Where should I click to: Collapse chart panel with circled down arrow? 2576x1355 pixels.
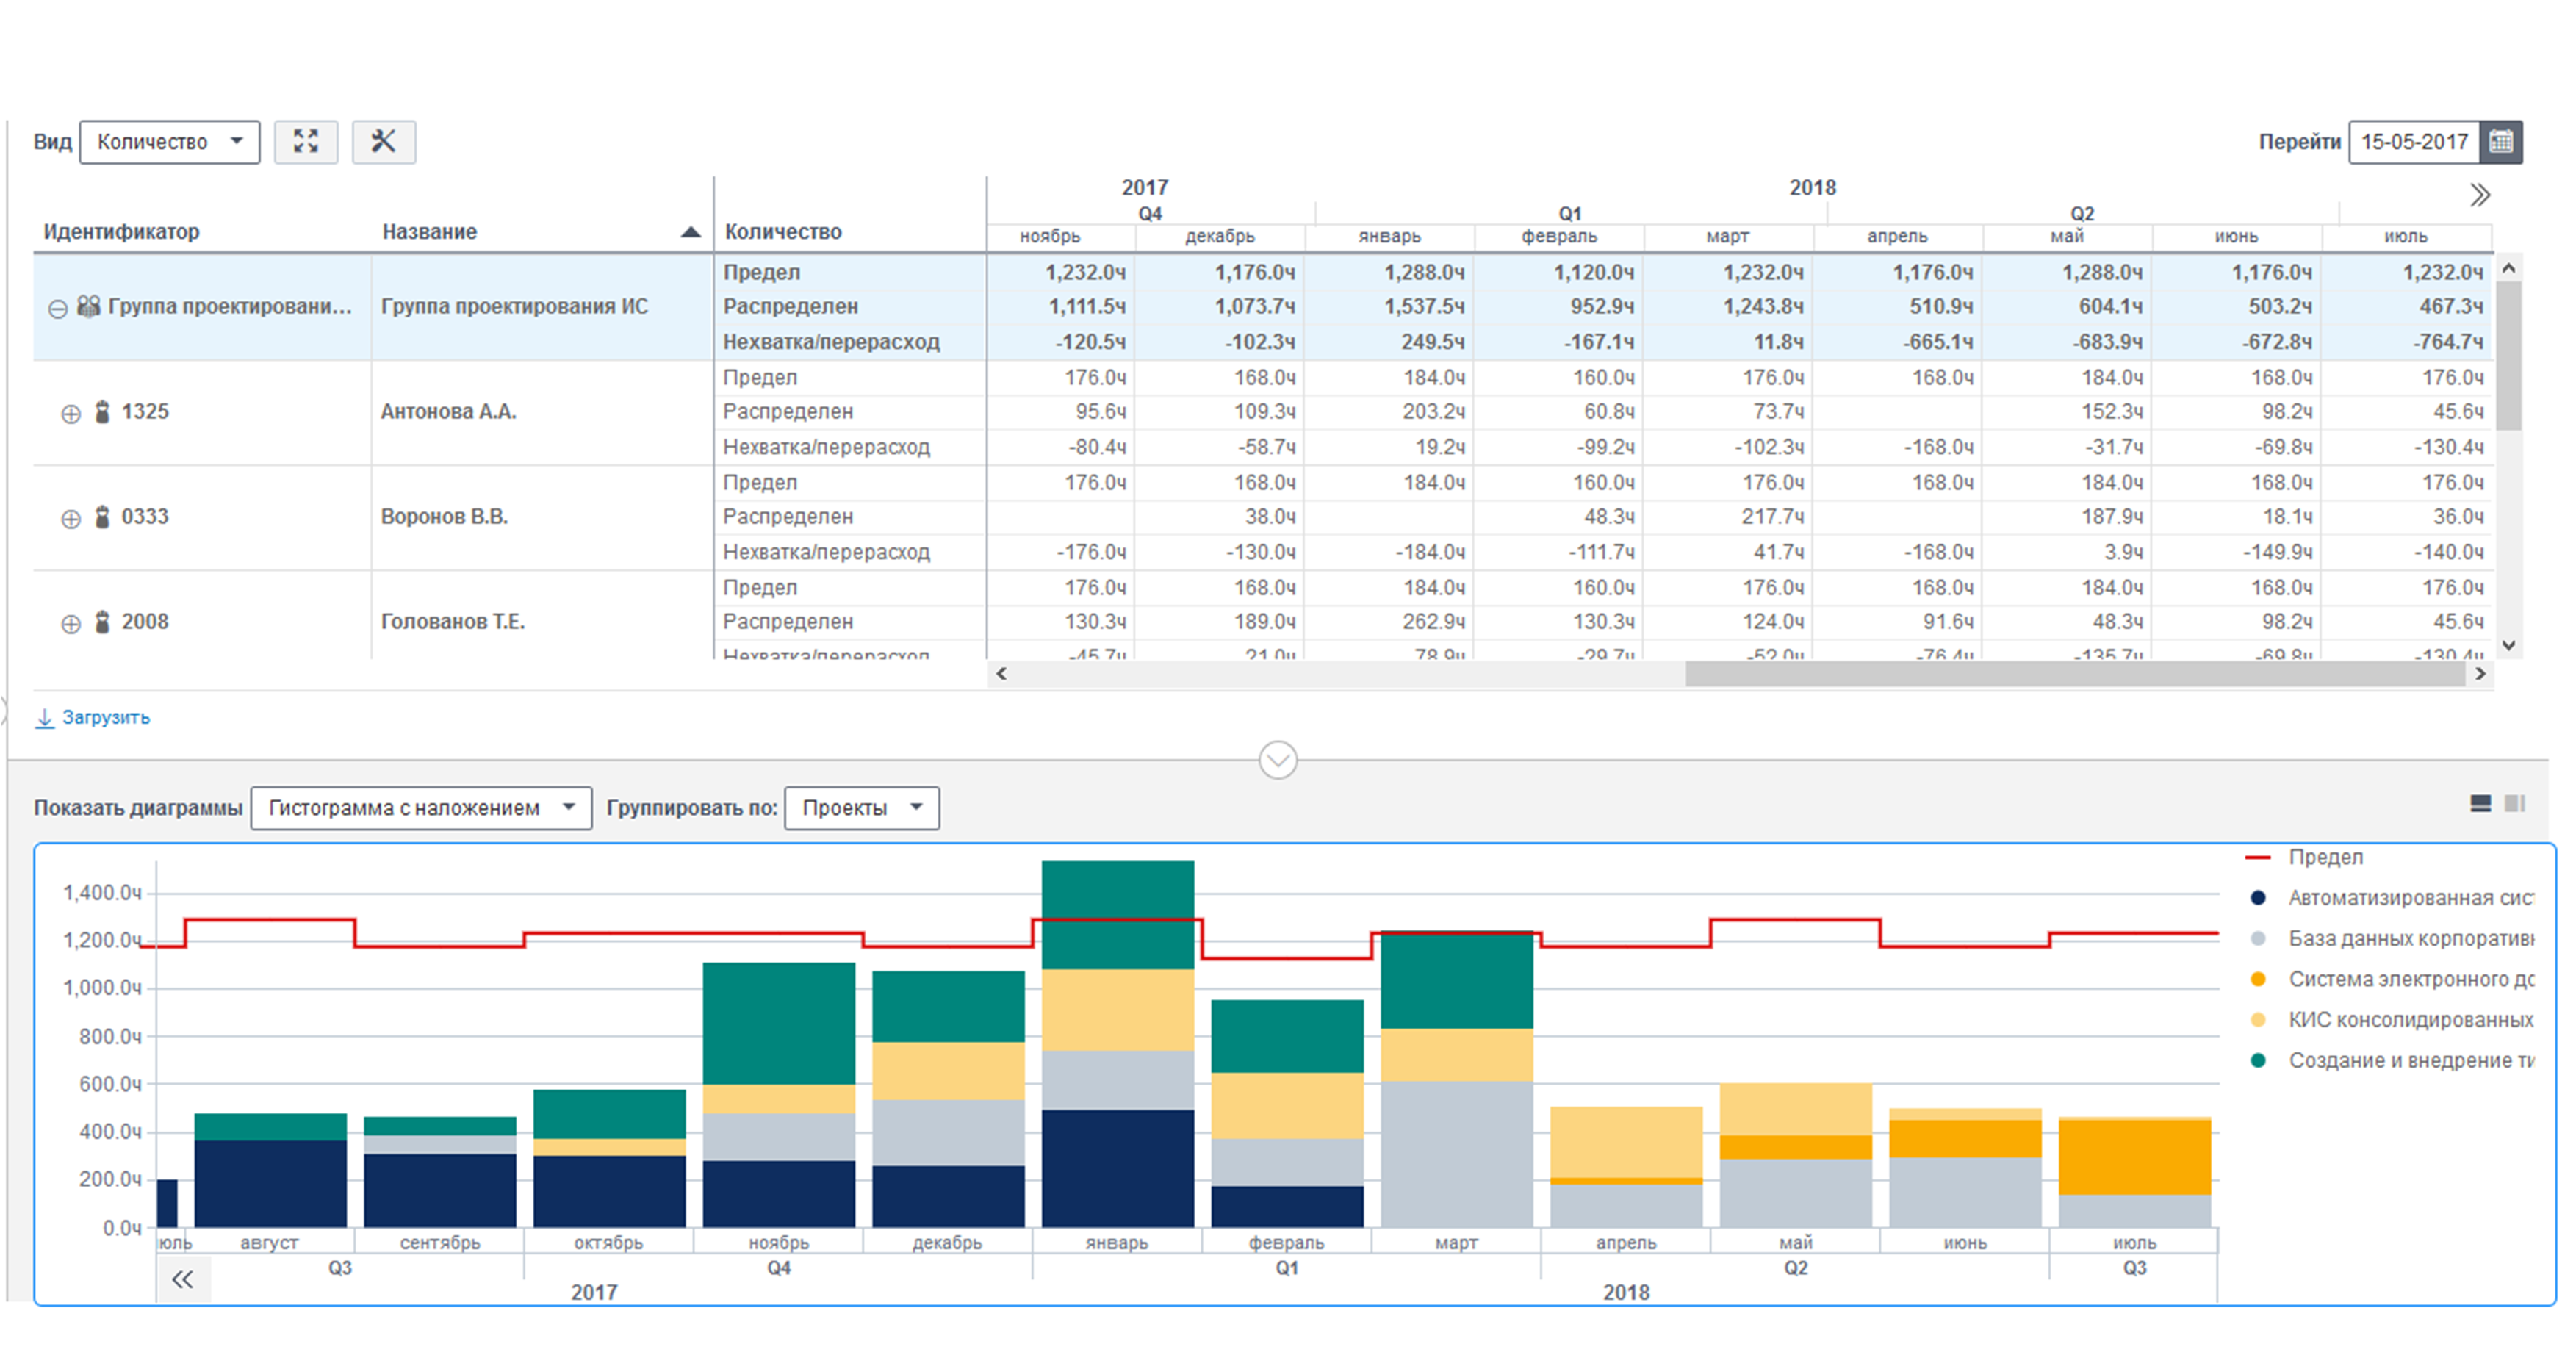[x=1278, y=760]
